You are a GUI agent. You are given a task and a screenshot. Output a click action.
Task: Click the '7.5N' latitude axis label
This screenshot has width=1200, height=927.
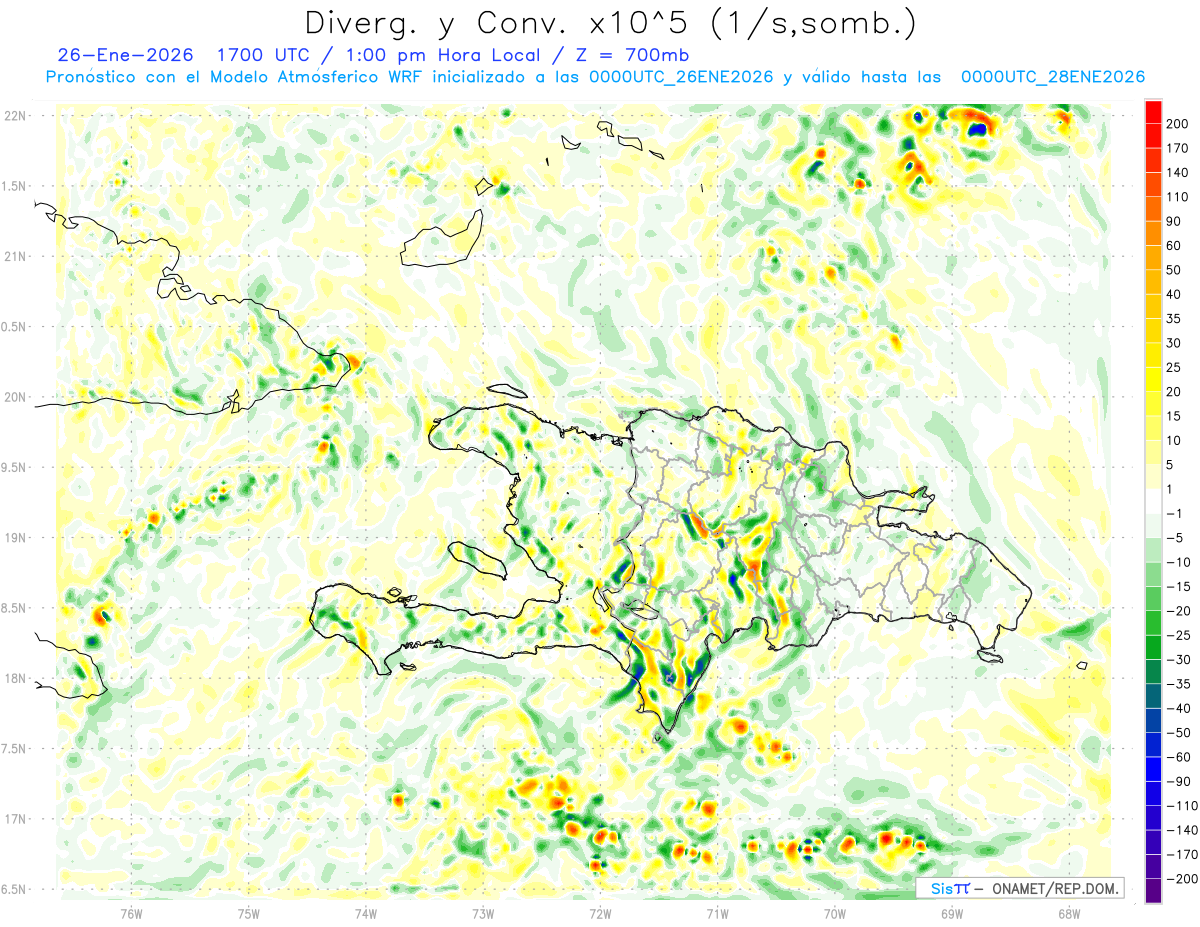tap(15, 749)
